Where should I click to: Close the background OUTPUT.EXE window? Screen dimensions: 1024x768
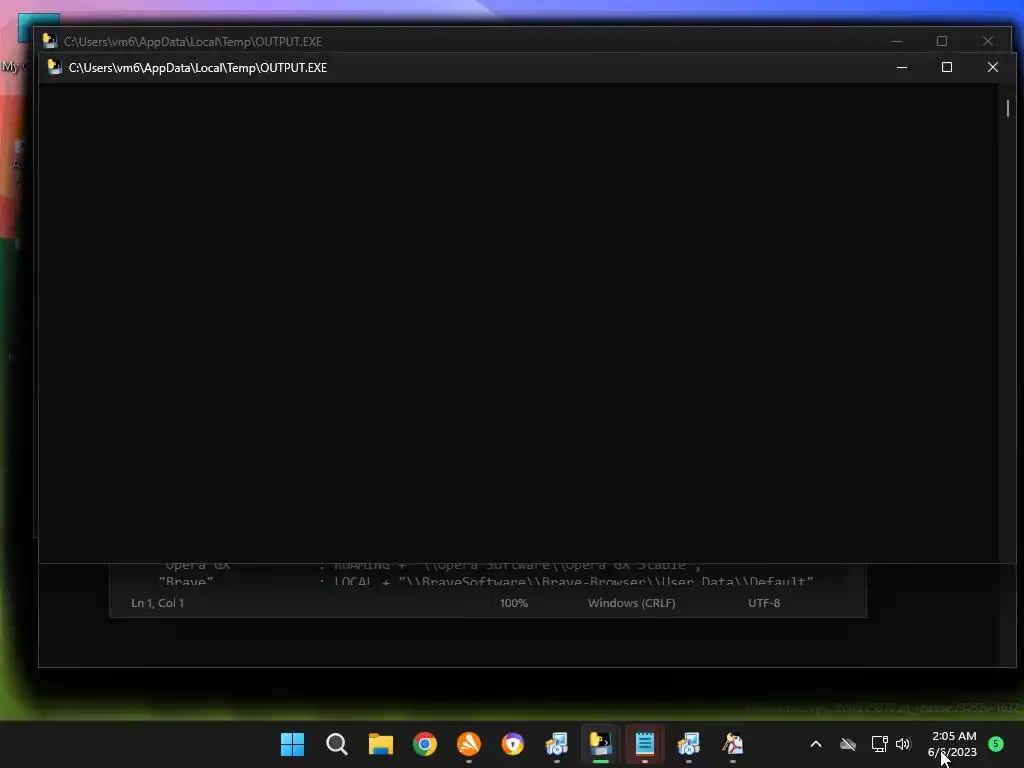(x=987, y=41)
